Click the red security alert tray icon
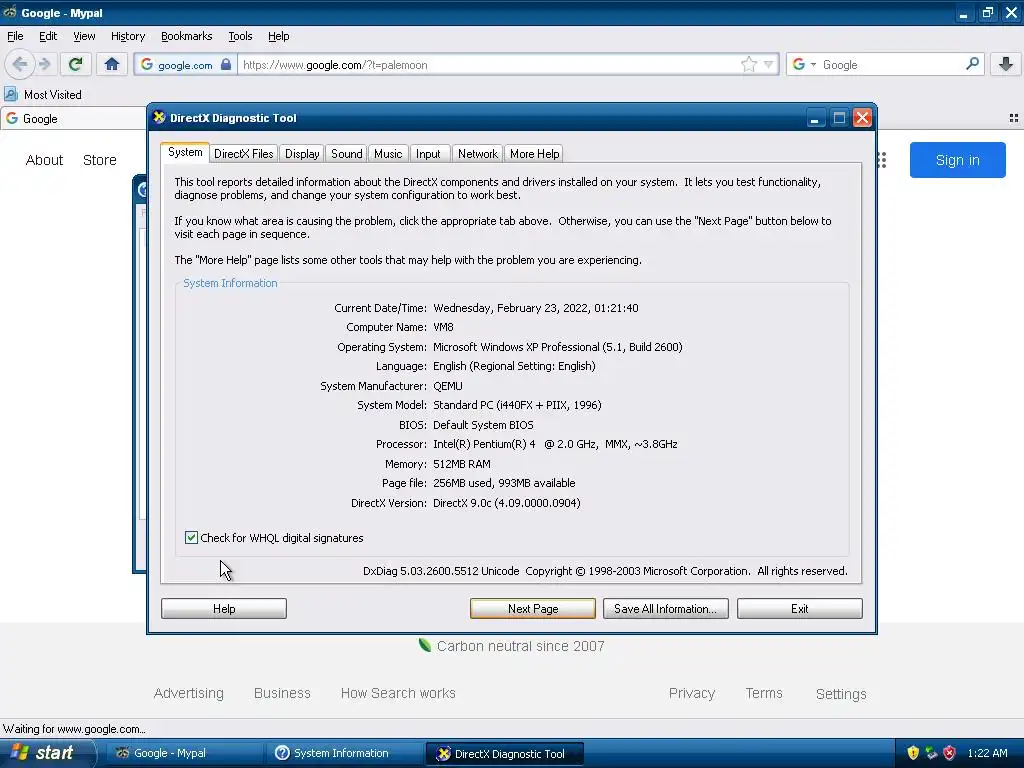The width and height of the screenshot is (1024, 768). [x=950, y=753]
